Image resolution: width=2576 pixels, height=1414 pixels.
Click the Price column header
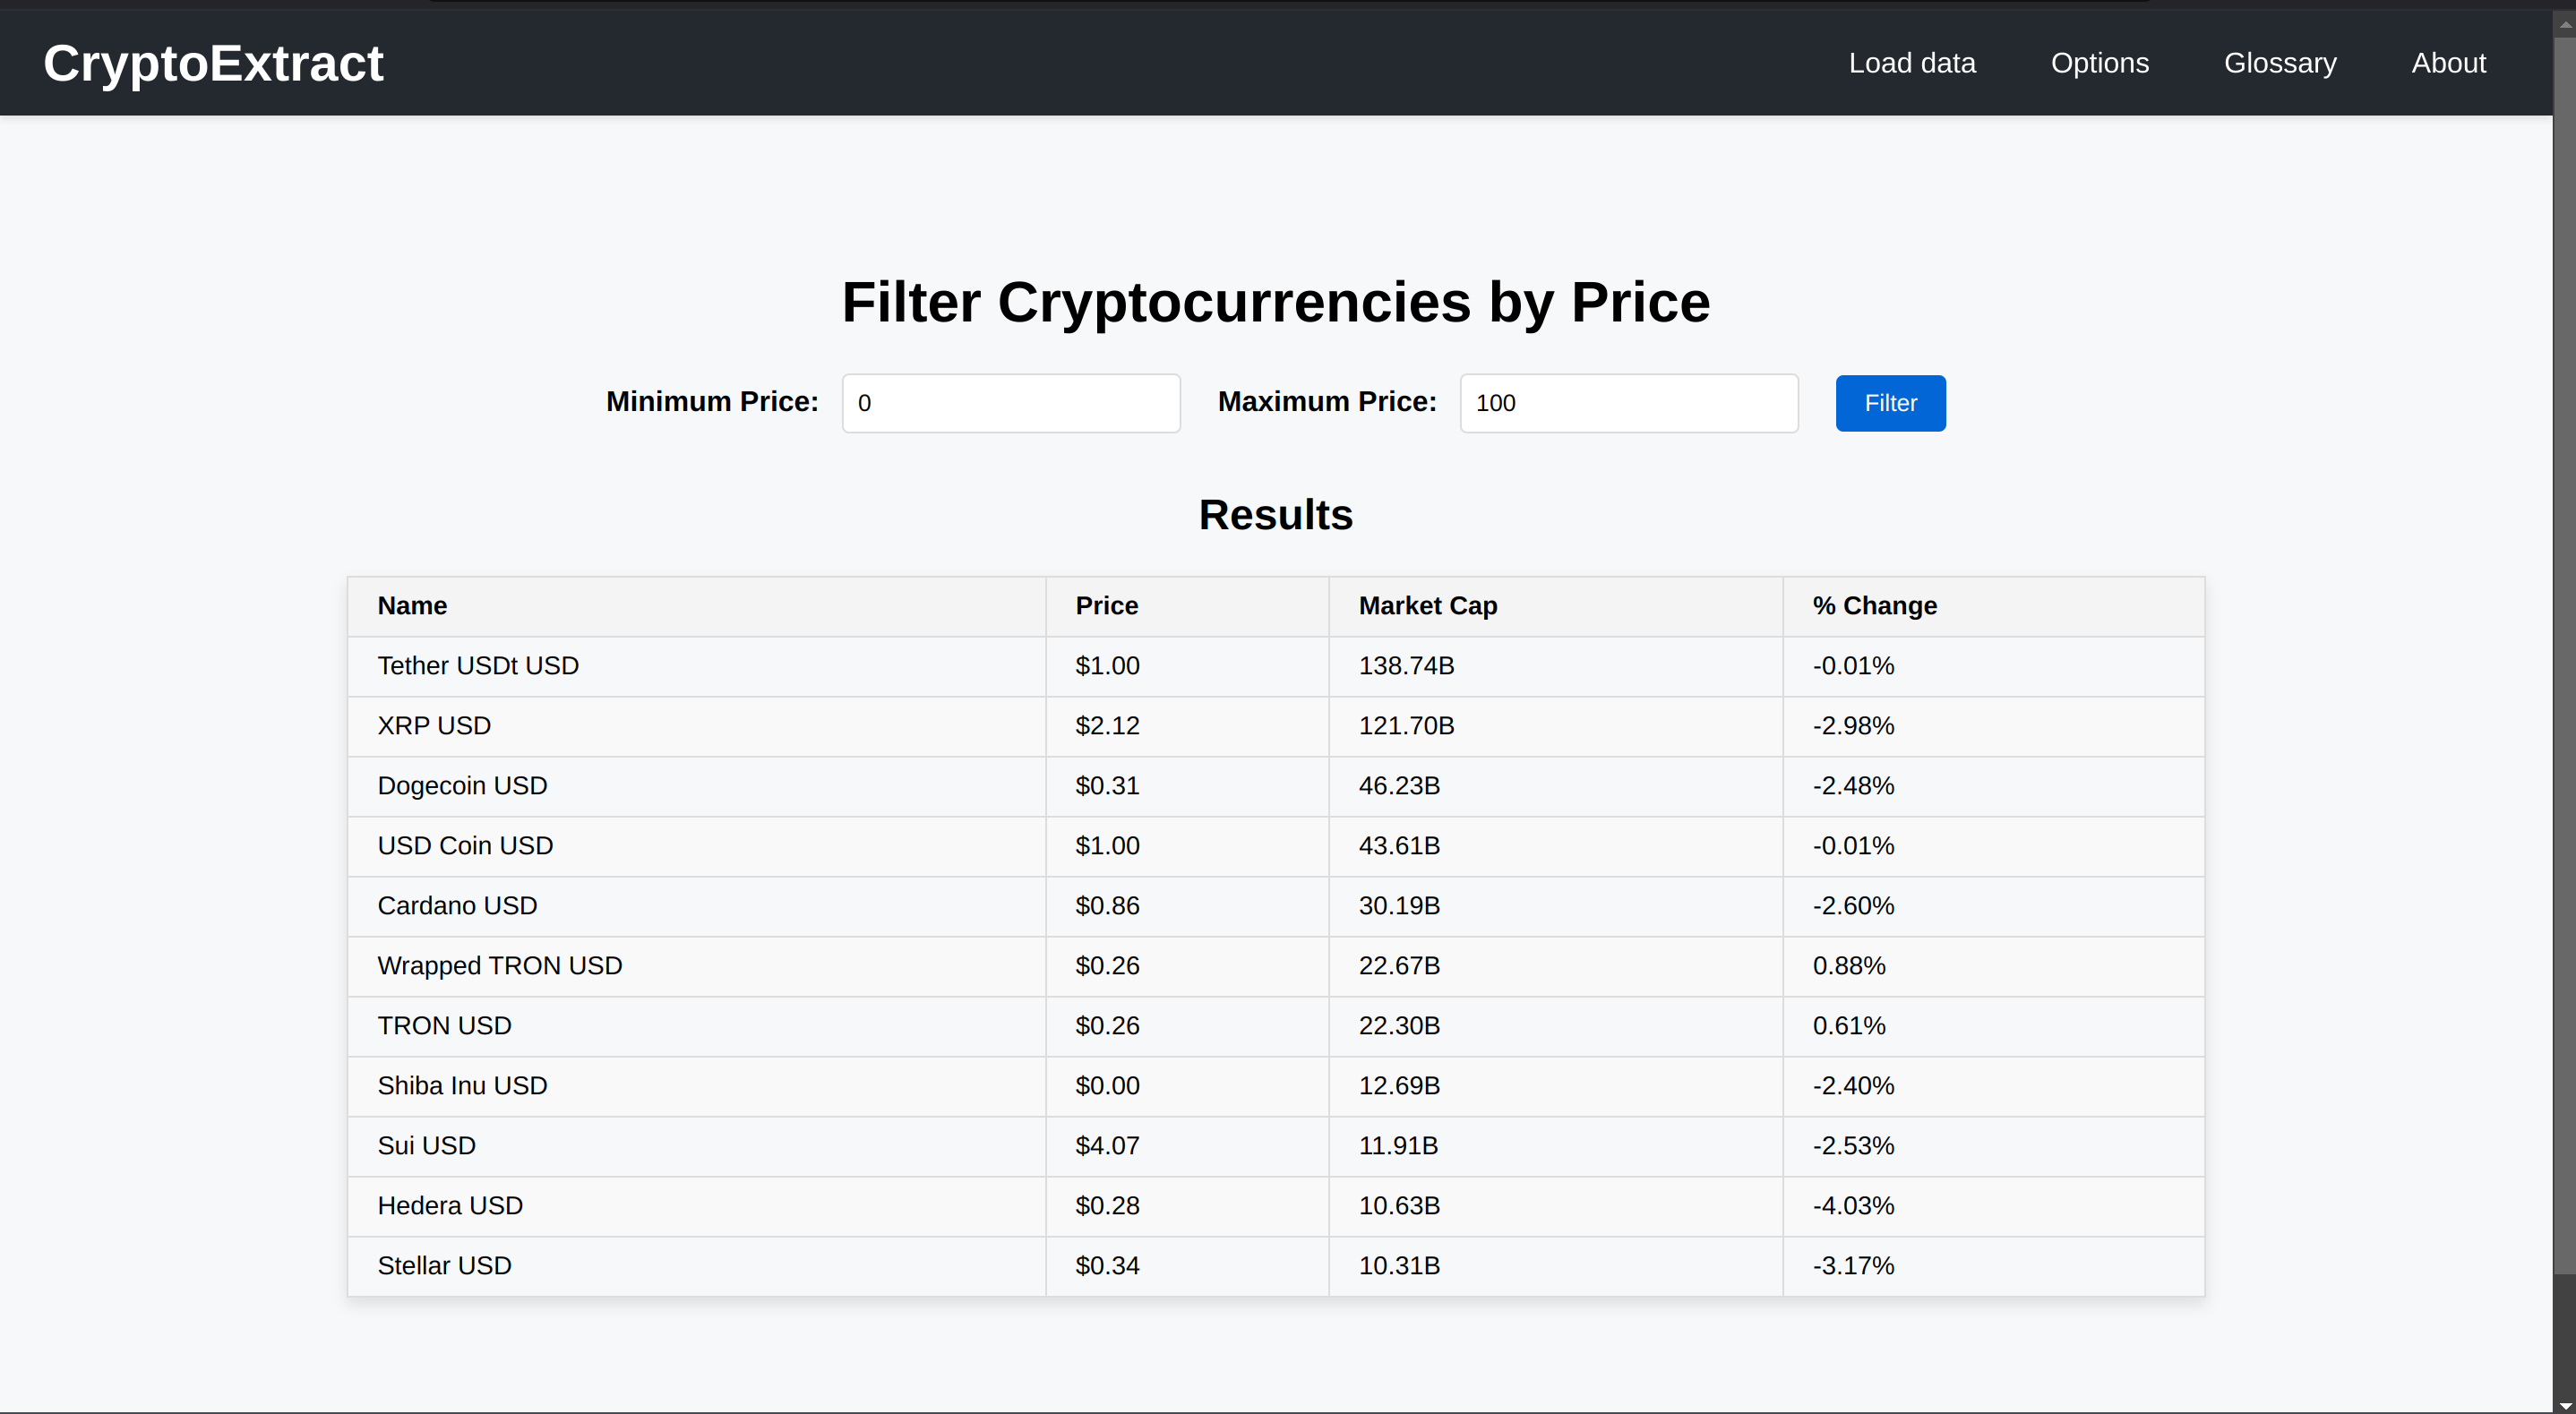point(1106,606)
